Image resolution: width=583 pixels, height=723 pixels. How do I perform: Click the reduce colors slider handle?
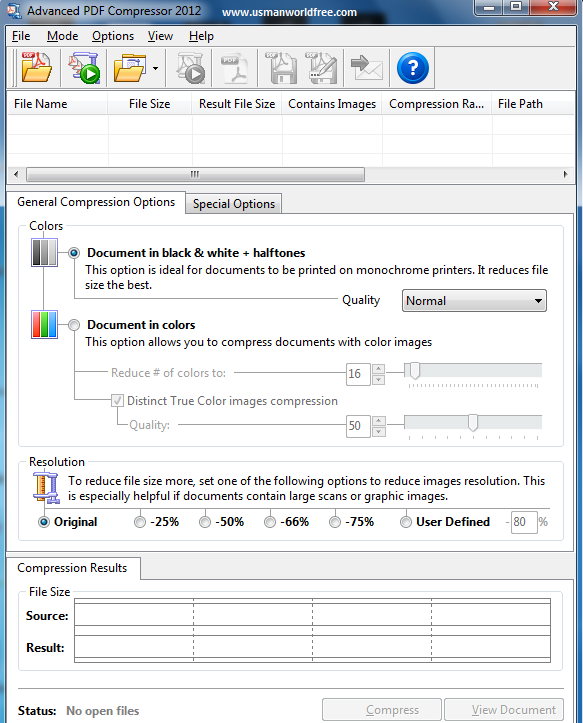(415, 370)
